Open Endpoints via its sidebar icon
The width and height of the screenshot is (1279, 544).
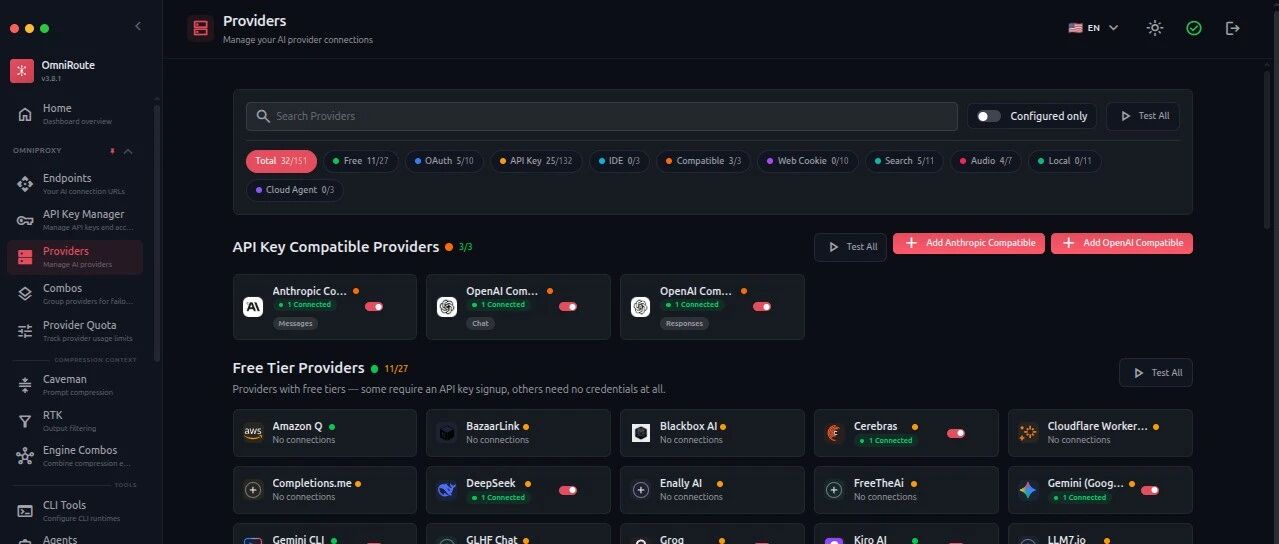(25, 184)
